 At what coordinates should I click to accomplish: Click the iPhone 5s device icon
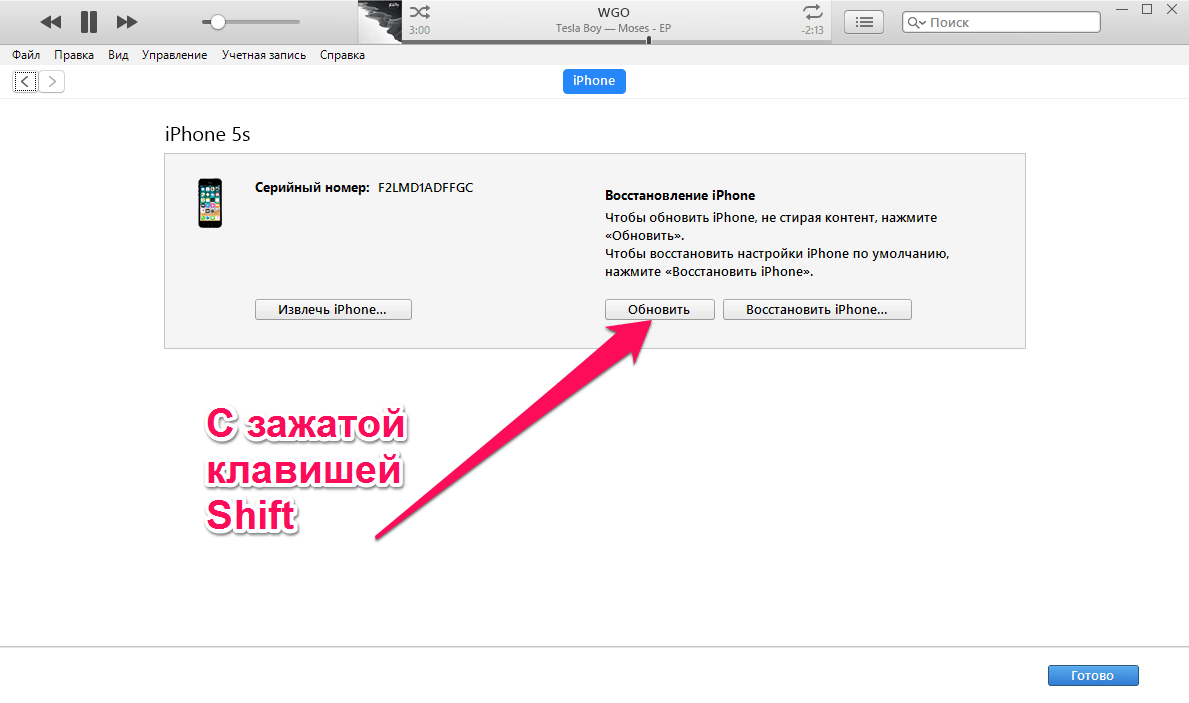point(210,203)
